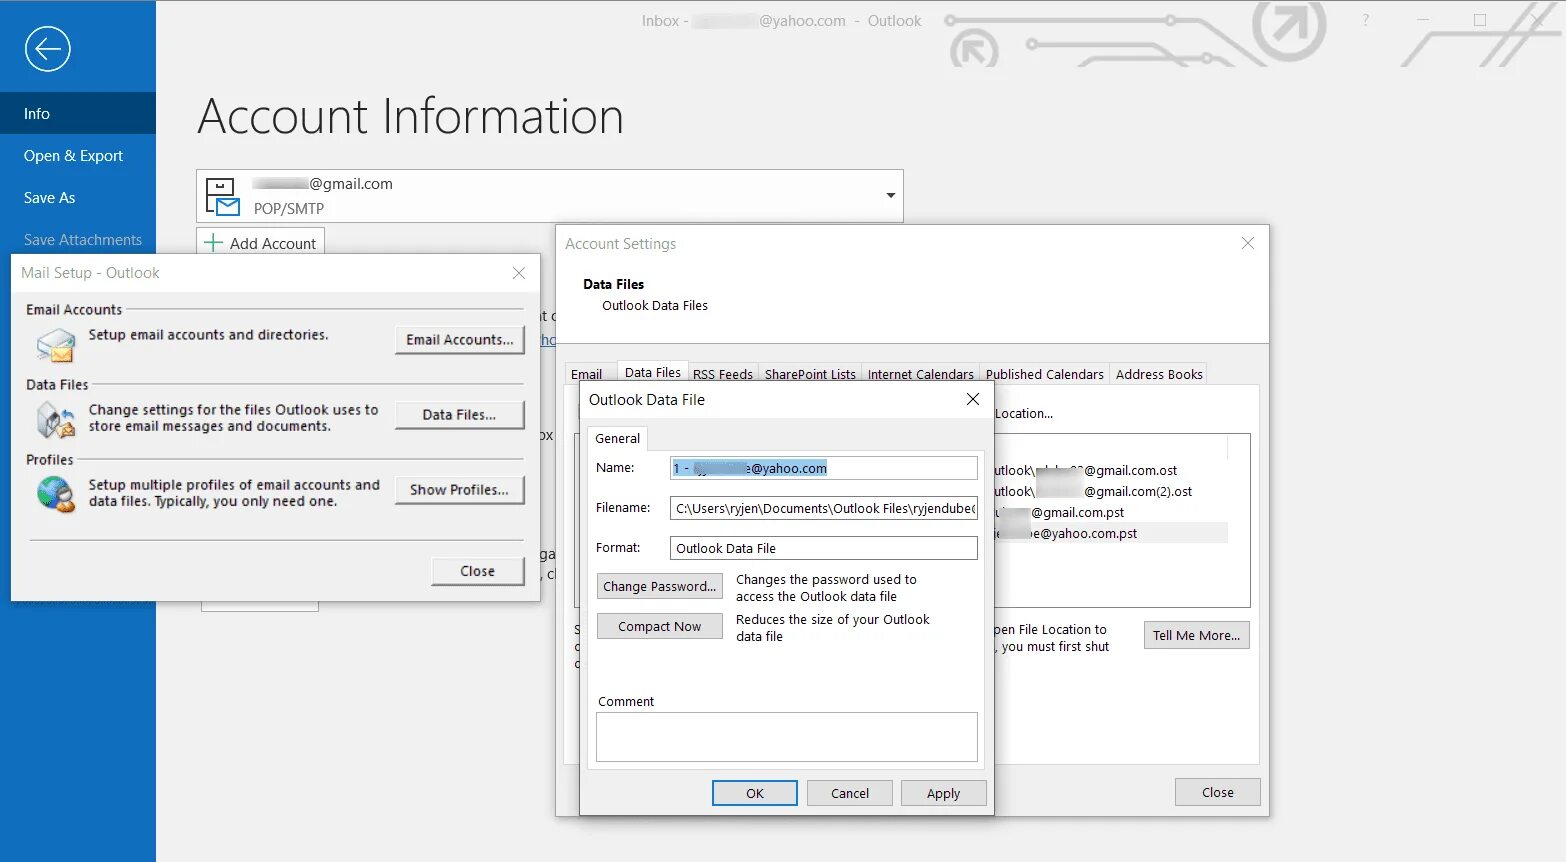Screen dimensions: 1566x862
Task: Click the Email Accounts envelope icon in Mail Setup
Action: 56,345
